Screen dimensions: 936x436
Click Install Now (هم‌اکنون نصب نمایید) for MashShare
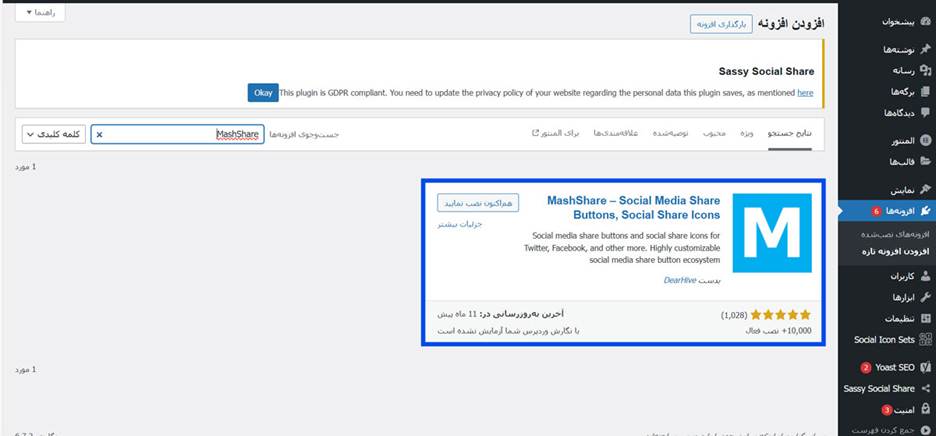(478, 203)
